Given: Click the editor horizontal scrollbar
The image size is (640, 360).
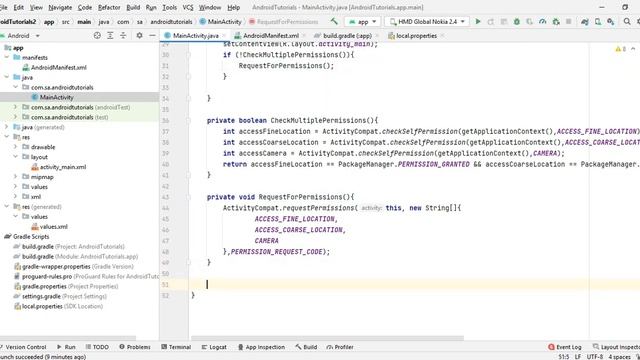Looking at the screenshot, I should pyautogui.click(x=327, y=338).
